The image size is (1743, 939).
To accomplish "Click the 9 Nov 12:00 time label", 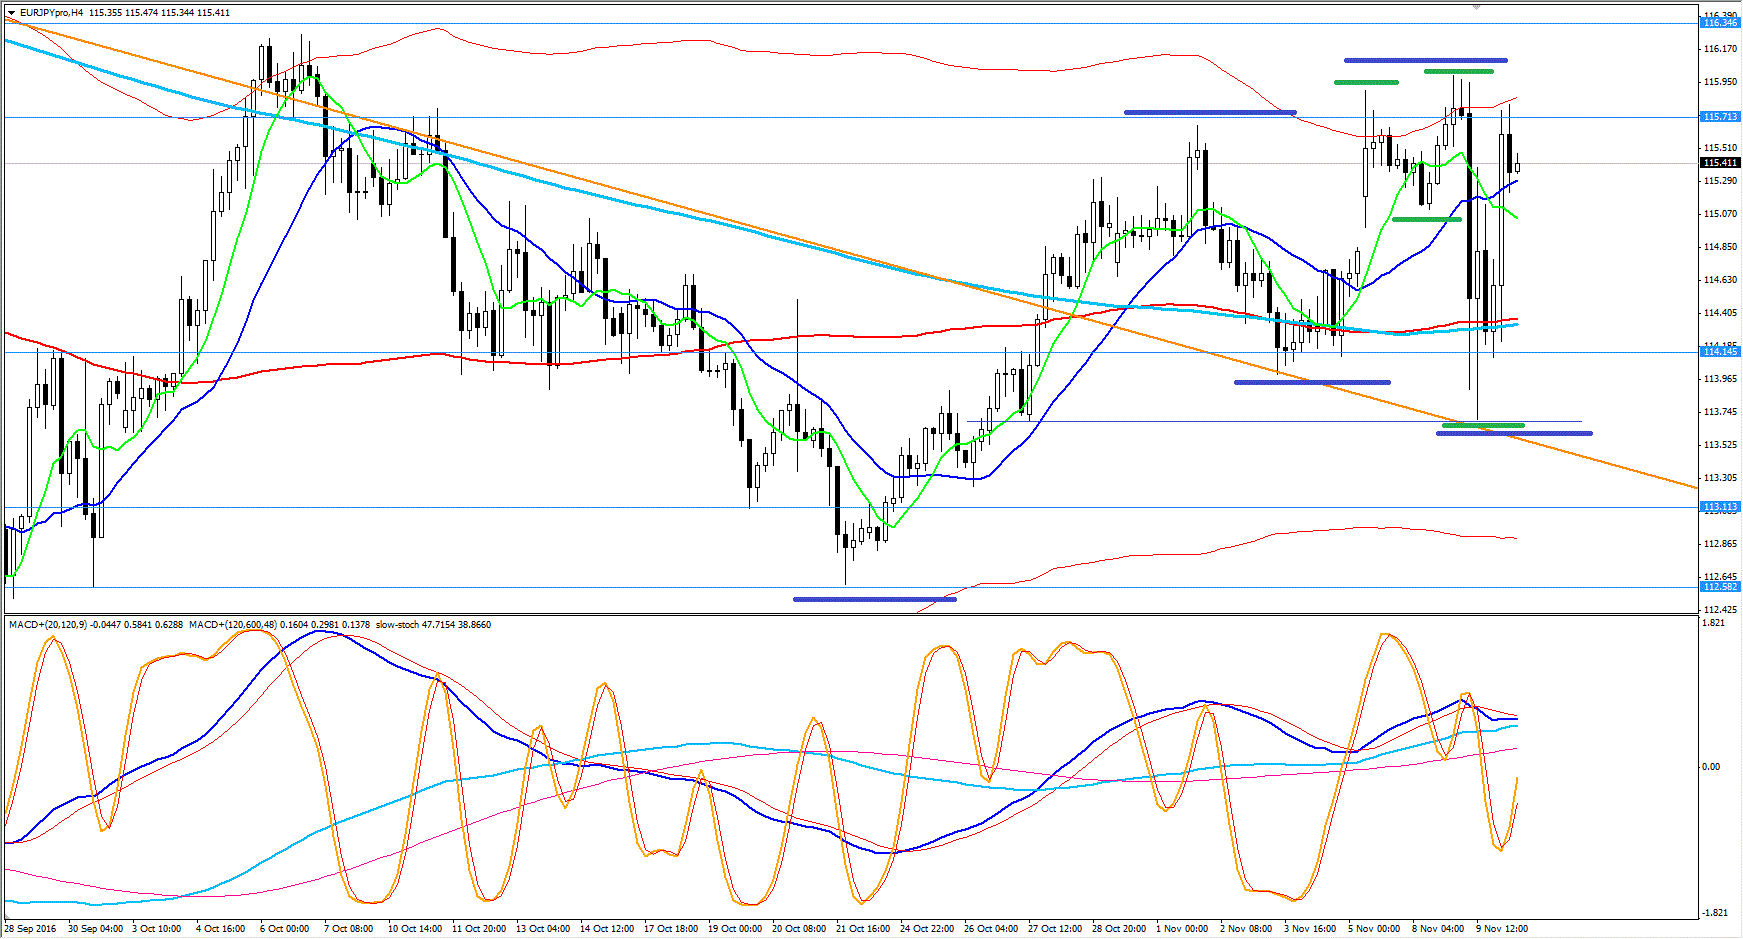I will point(1502,929).
